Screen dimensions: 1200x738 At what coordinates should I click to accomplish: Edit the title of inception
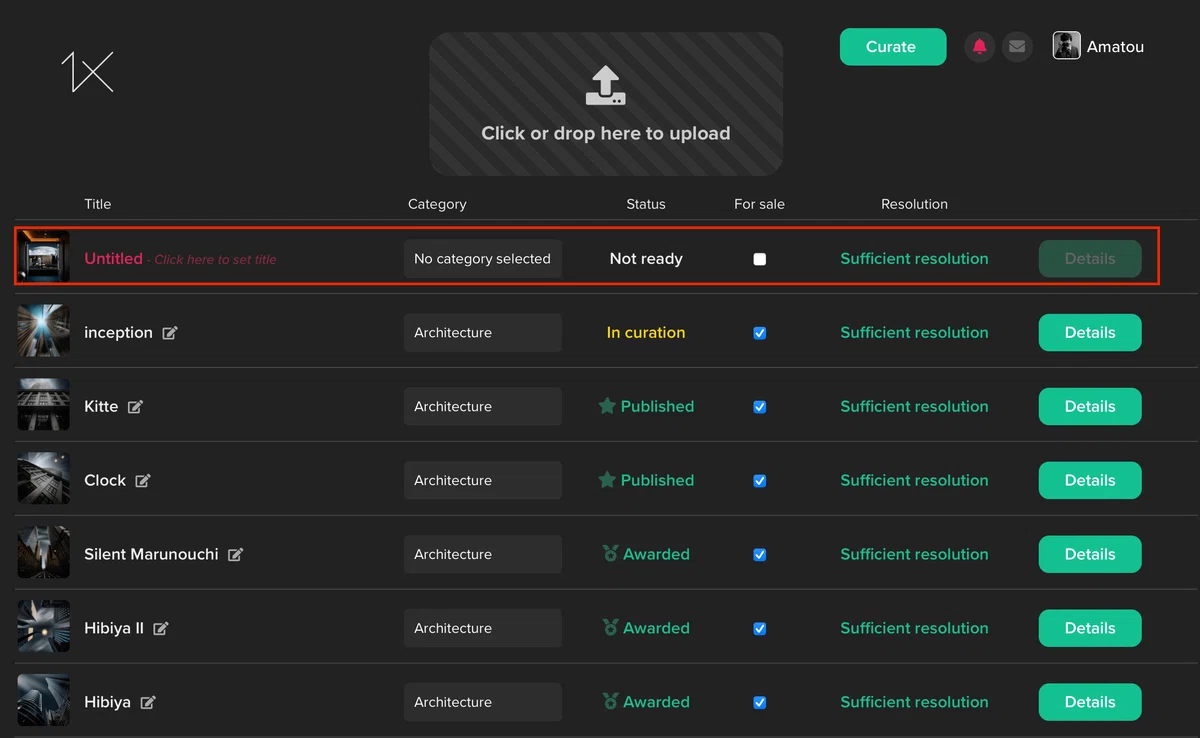tap(170, 333)
